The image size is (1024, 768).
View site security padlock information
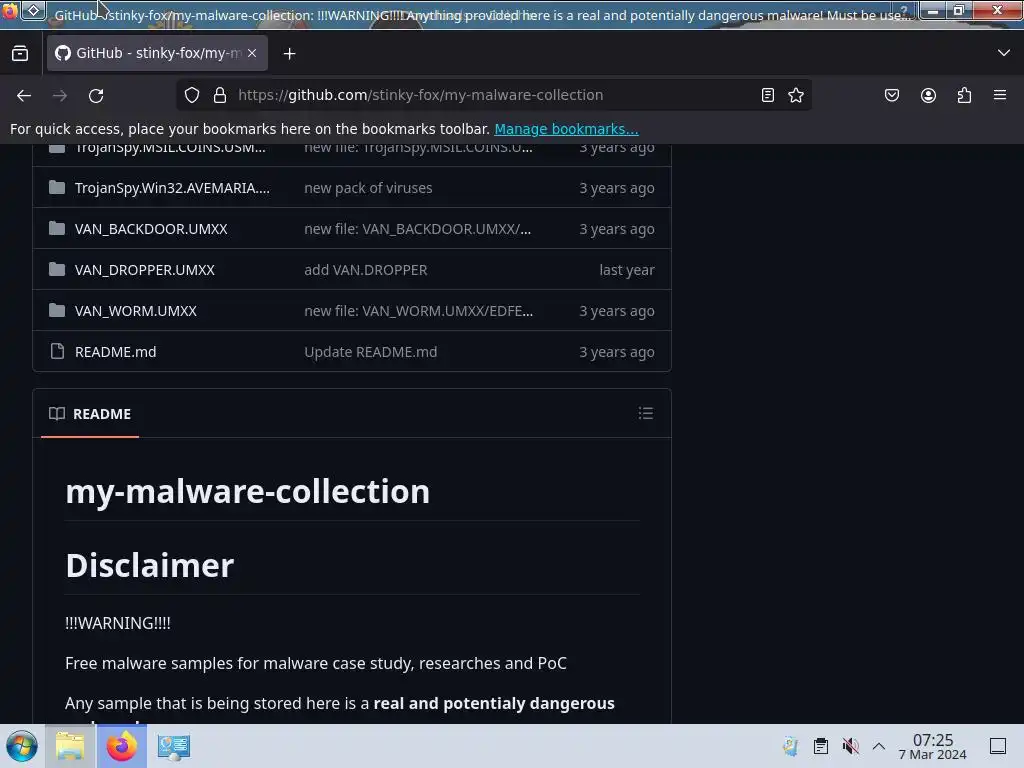coord(220,95)
